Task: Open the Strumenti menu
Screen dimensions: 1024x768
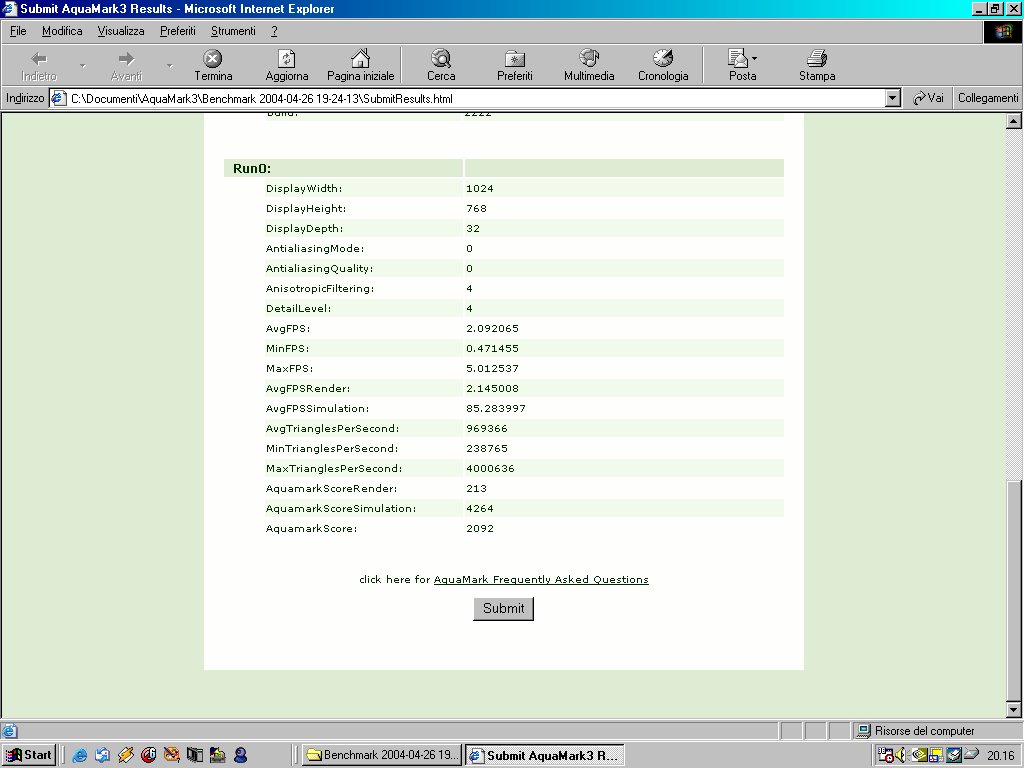Action: [233, 31]
